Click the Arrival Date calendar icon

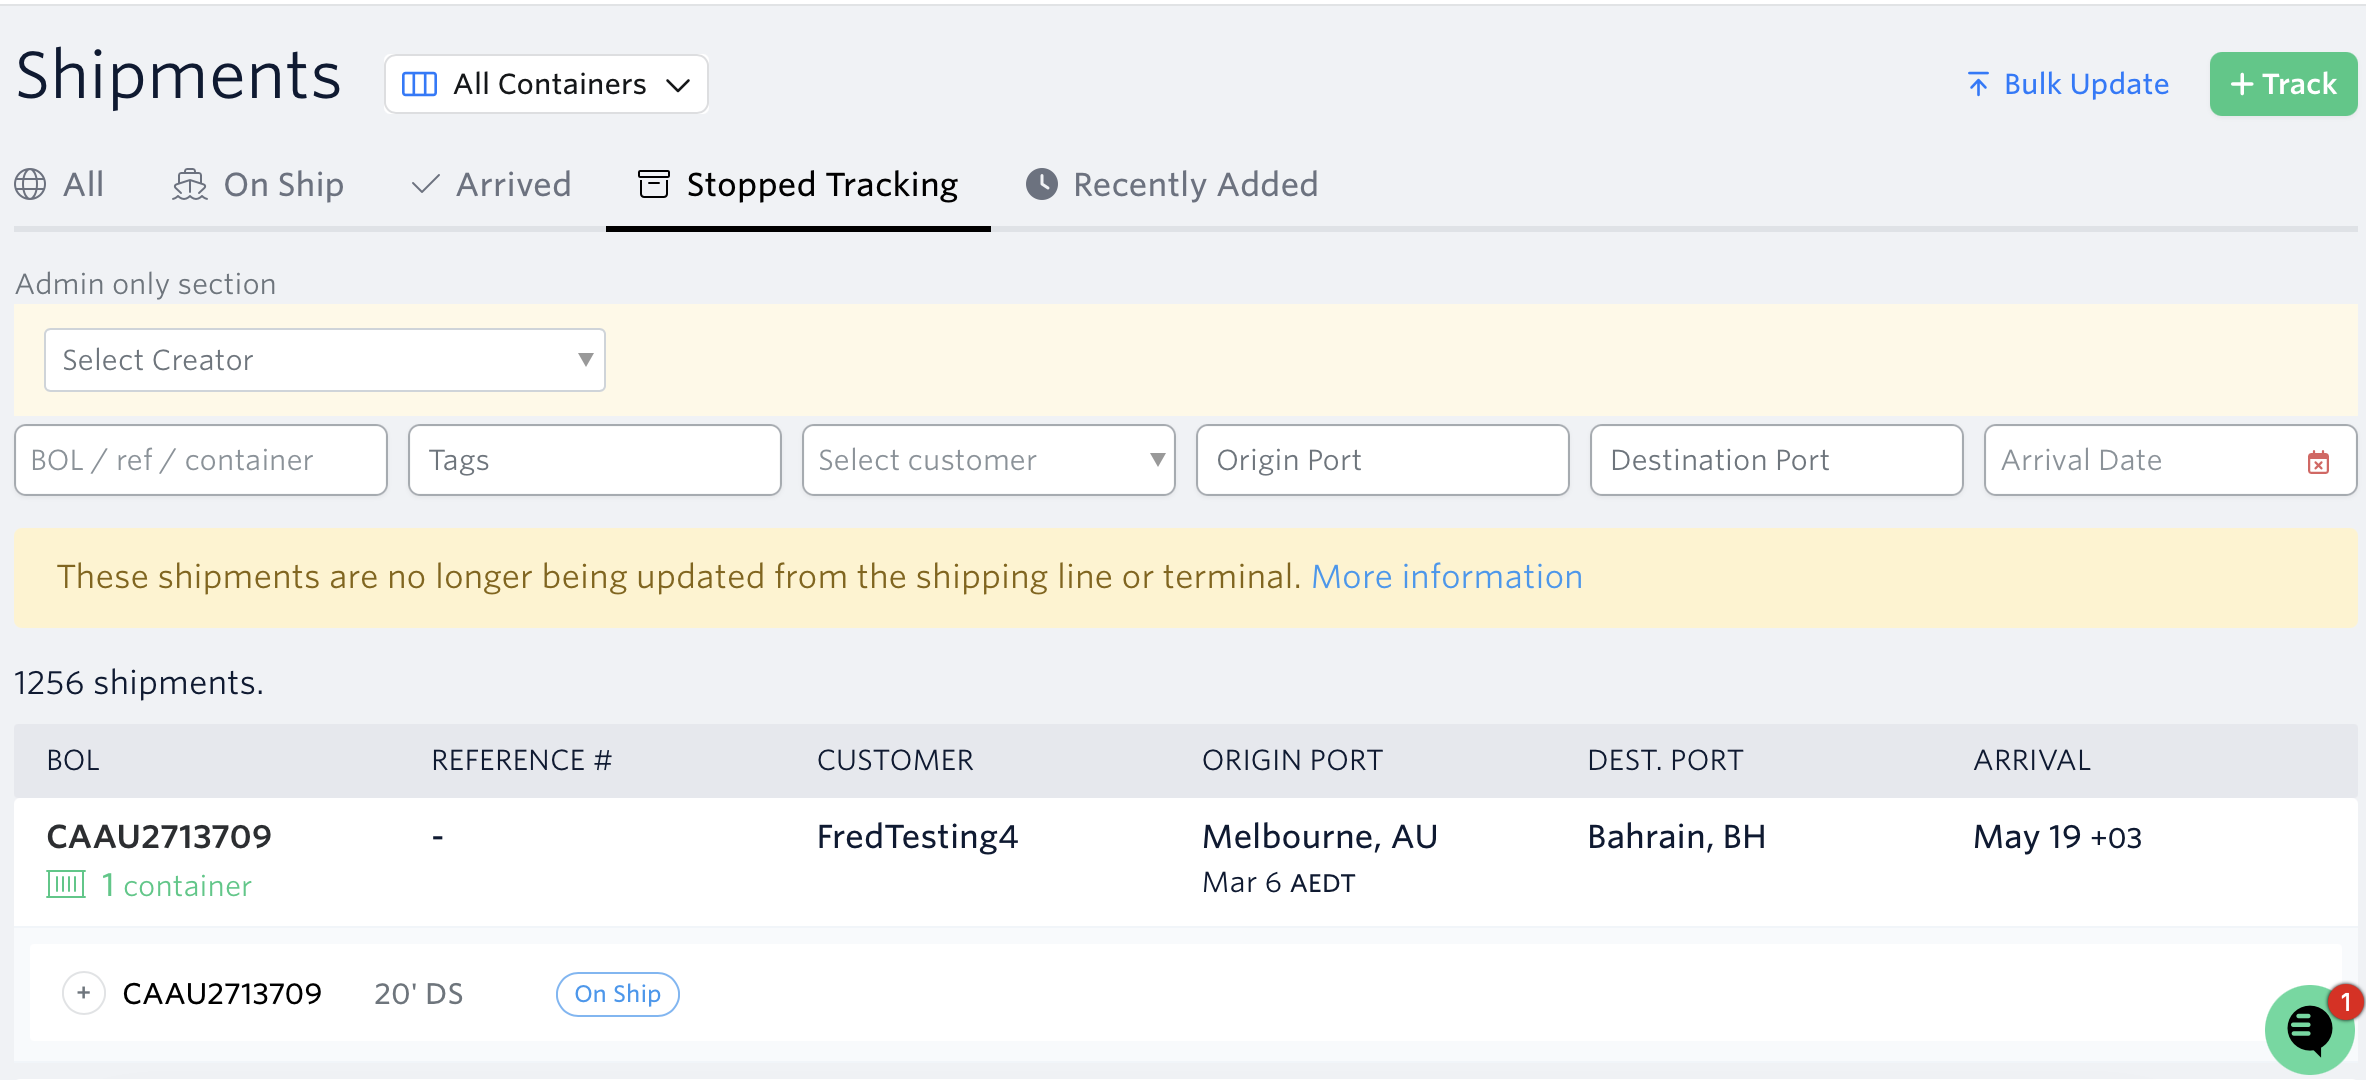2318,462
